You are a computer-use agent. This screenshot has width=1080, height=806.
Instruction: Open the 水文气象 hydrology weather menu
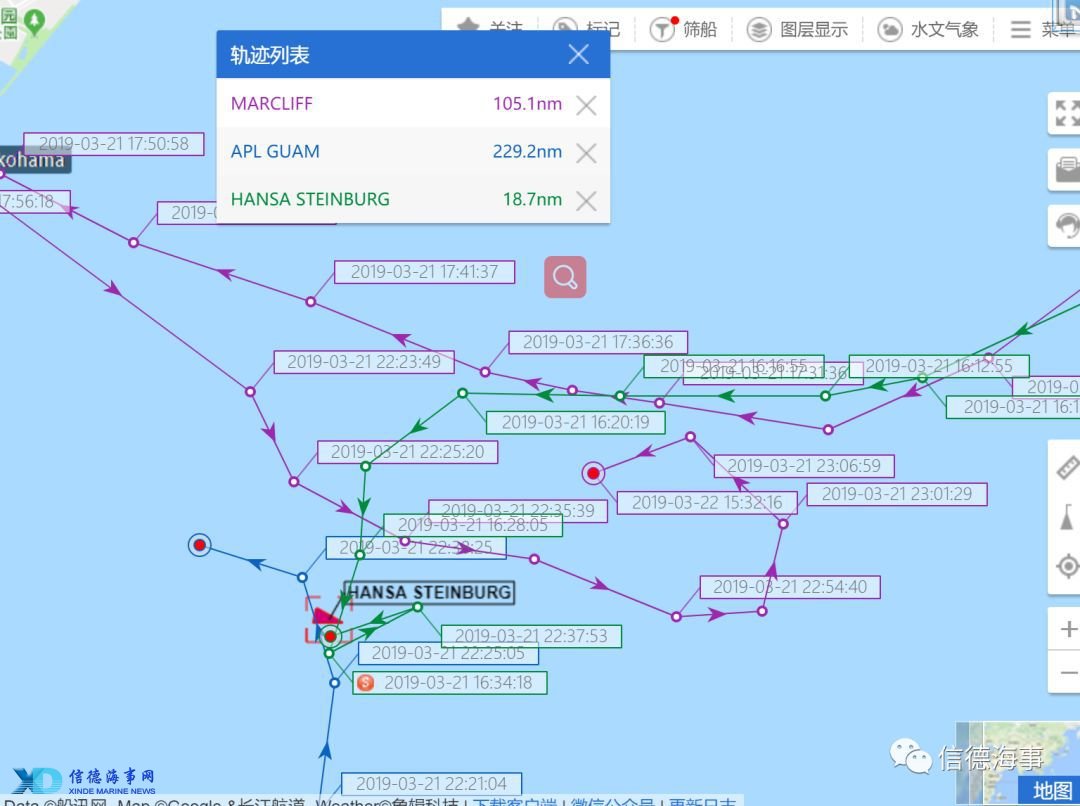click(x=928, y=30)
